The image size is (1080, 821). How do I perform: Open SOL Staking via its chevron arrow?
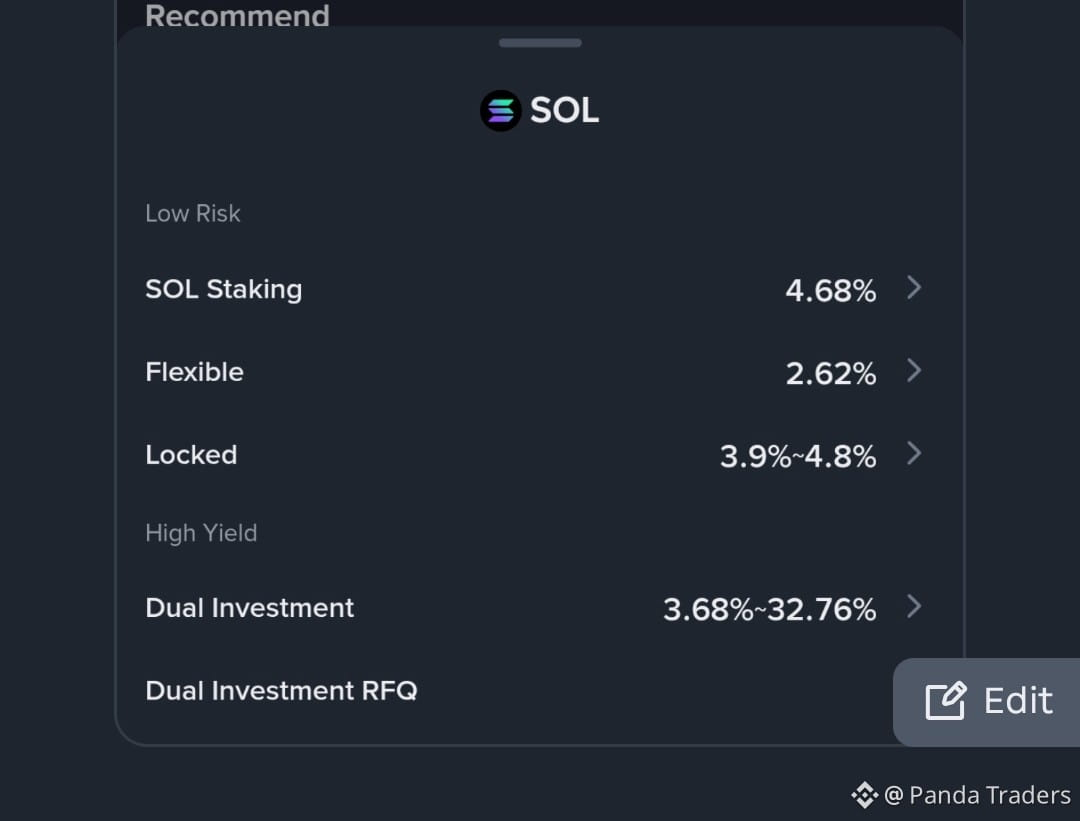(x=914, y=288)
